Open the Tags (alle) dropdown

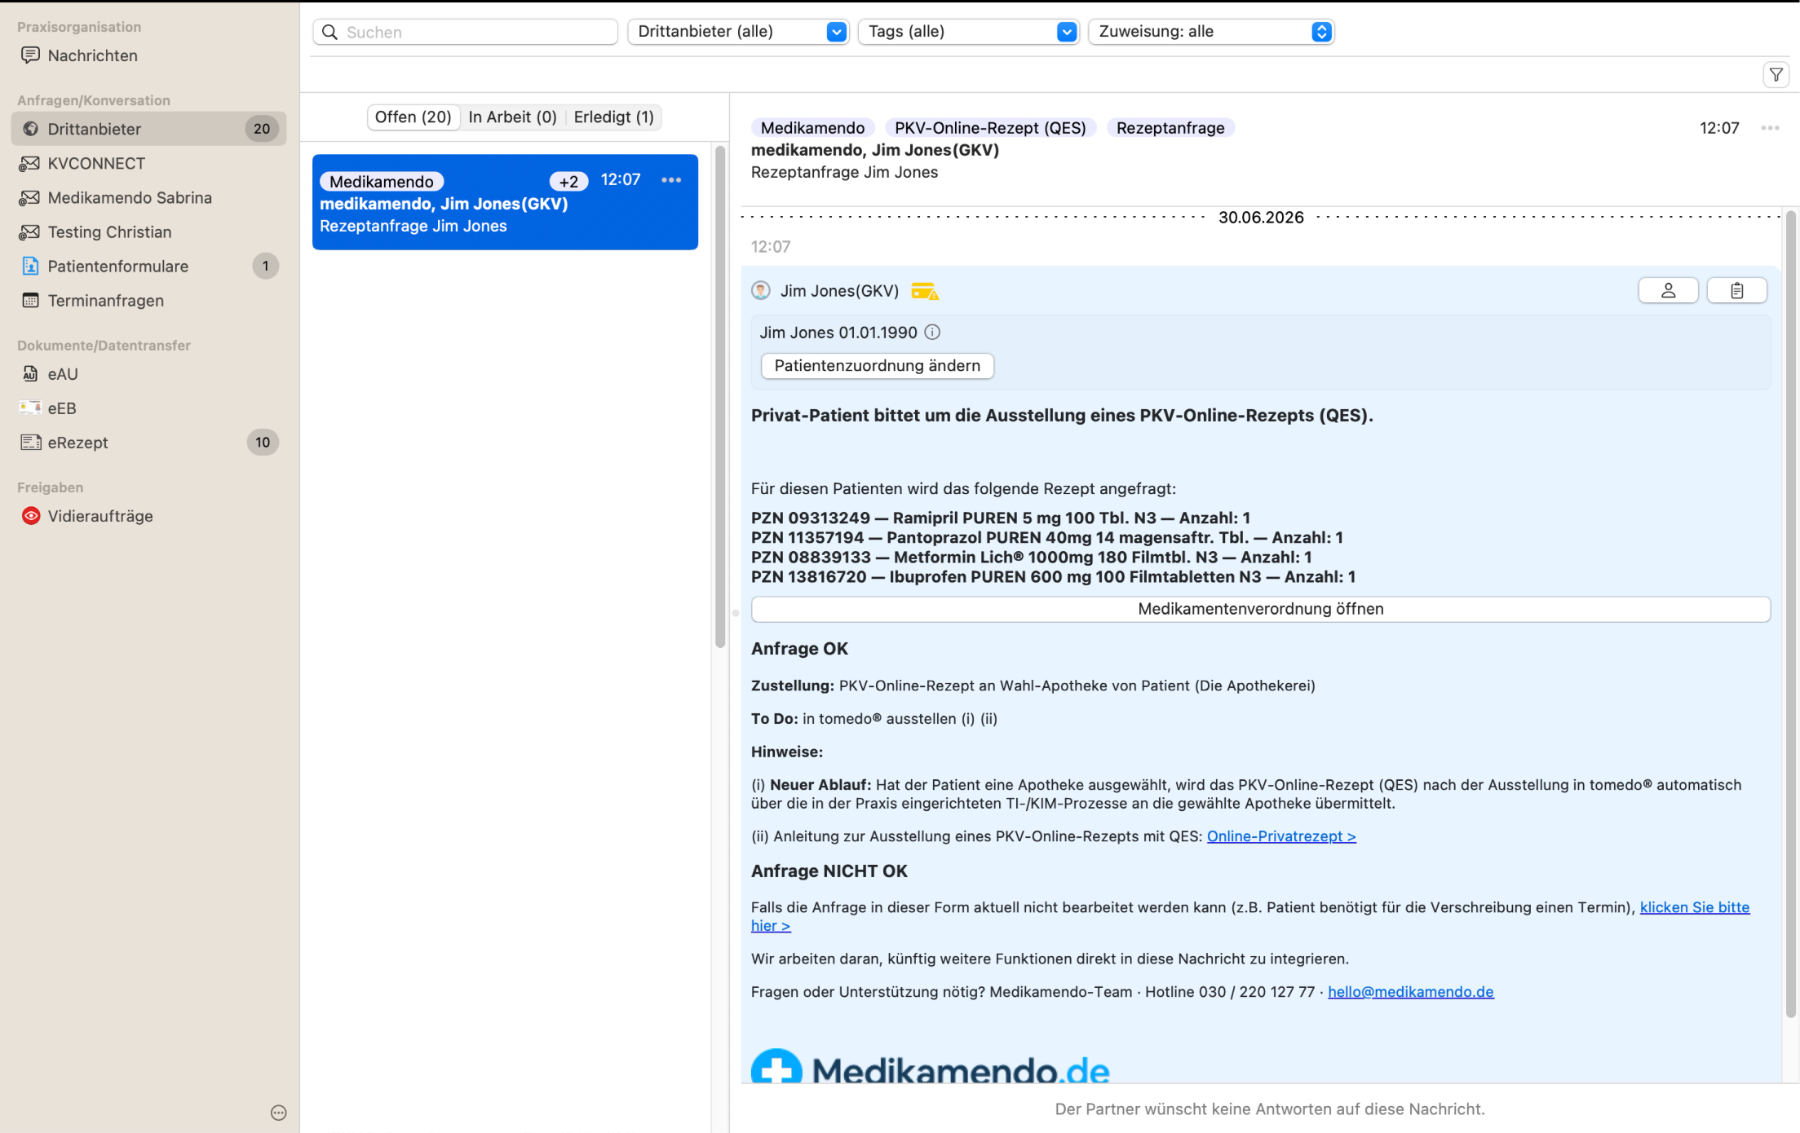pyautogui.click(x=968, y=31)
